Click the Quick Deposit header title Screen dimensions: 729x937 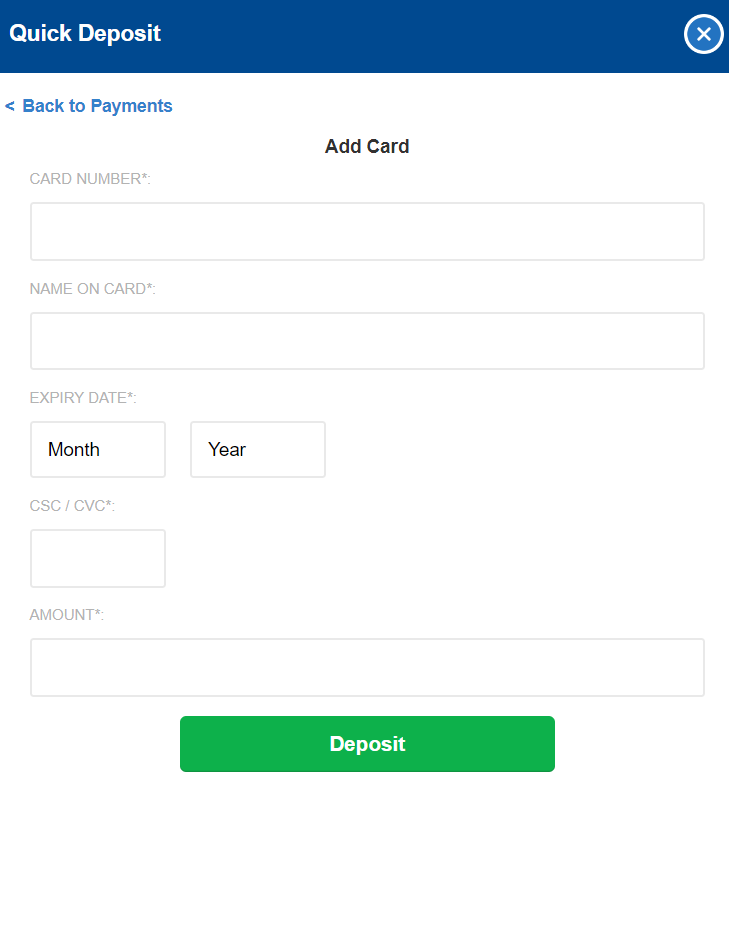point(85,33)
